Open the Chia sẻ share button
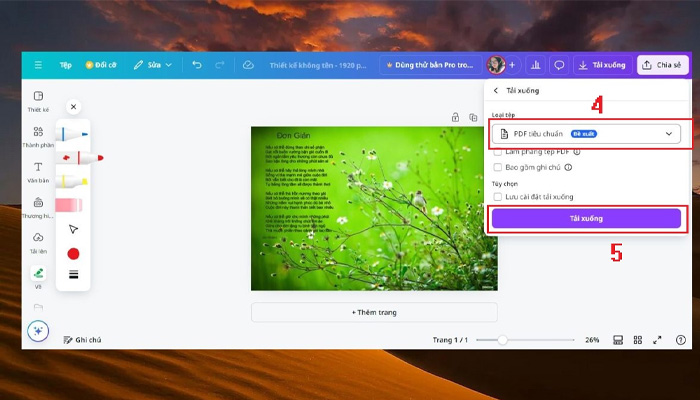The width and height of the screenshot is (700, 400). click(662, 65)
